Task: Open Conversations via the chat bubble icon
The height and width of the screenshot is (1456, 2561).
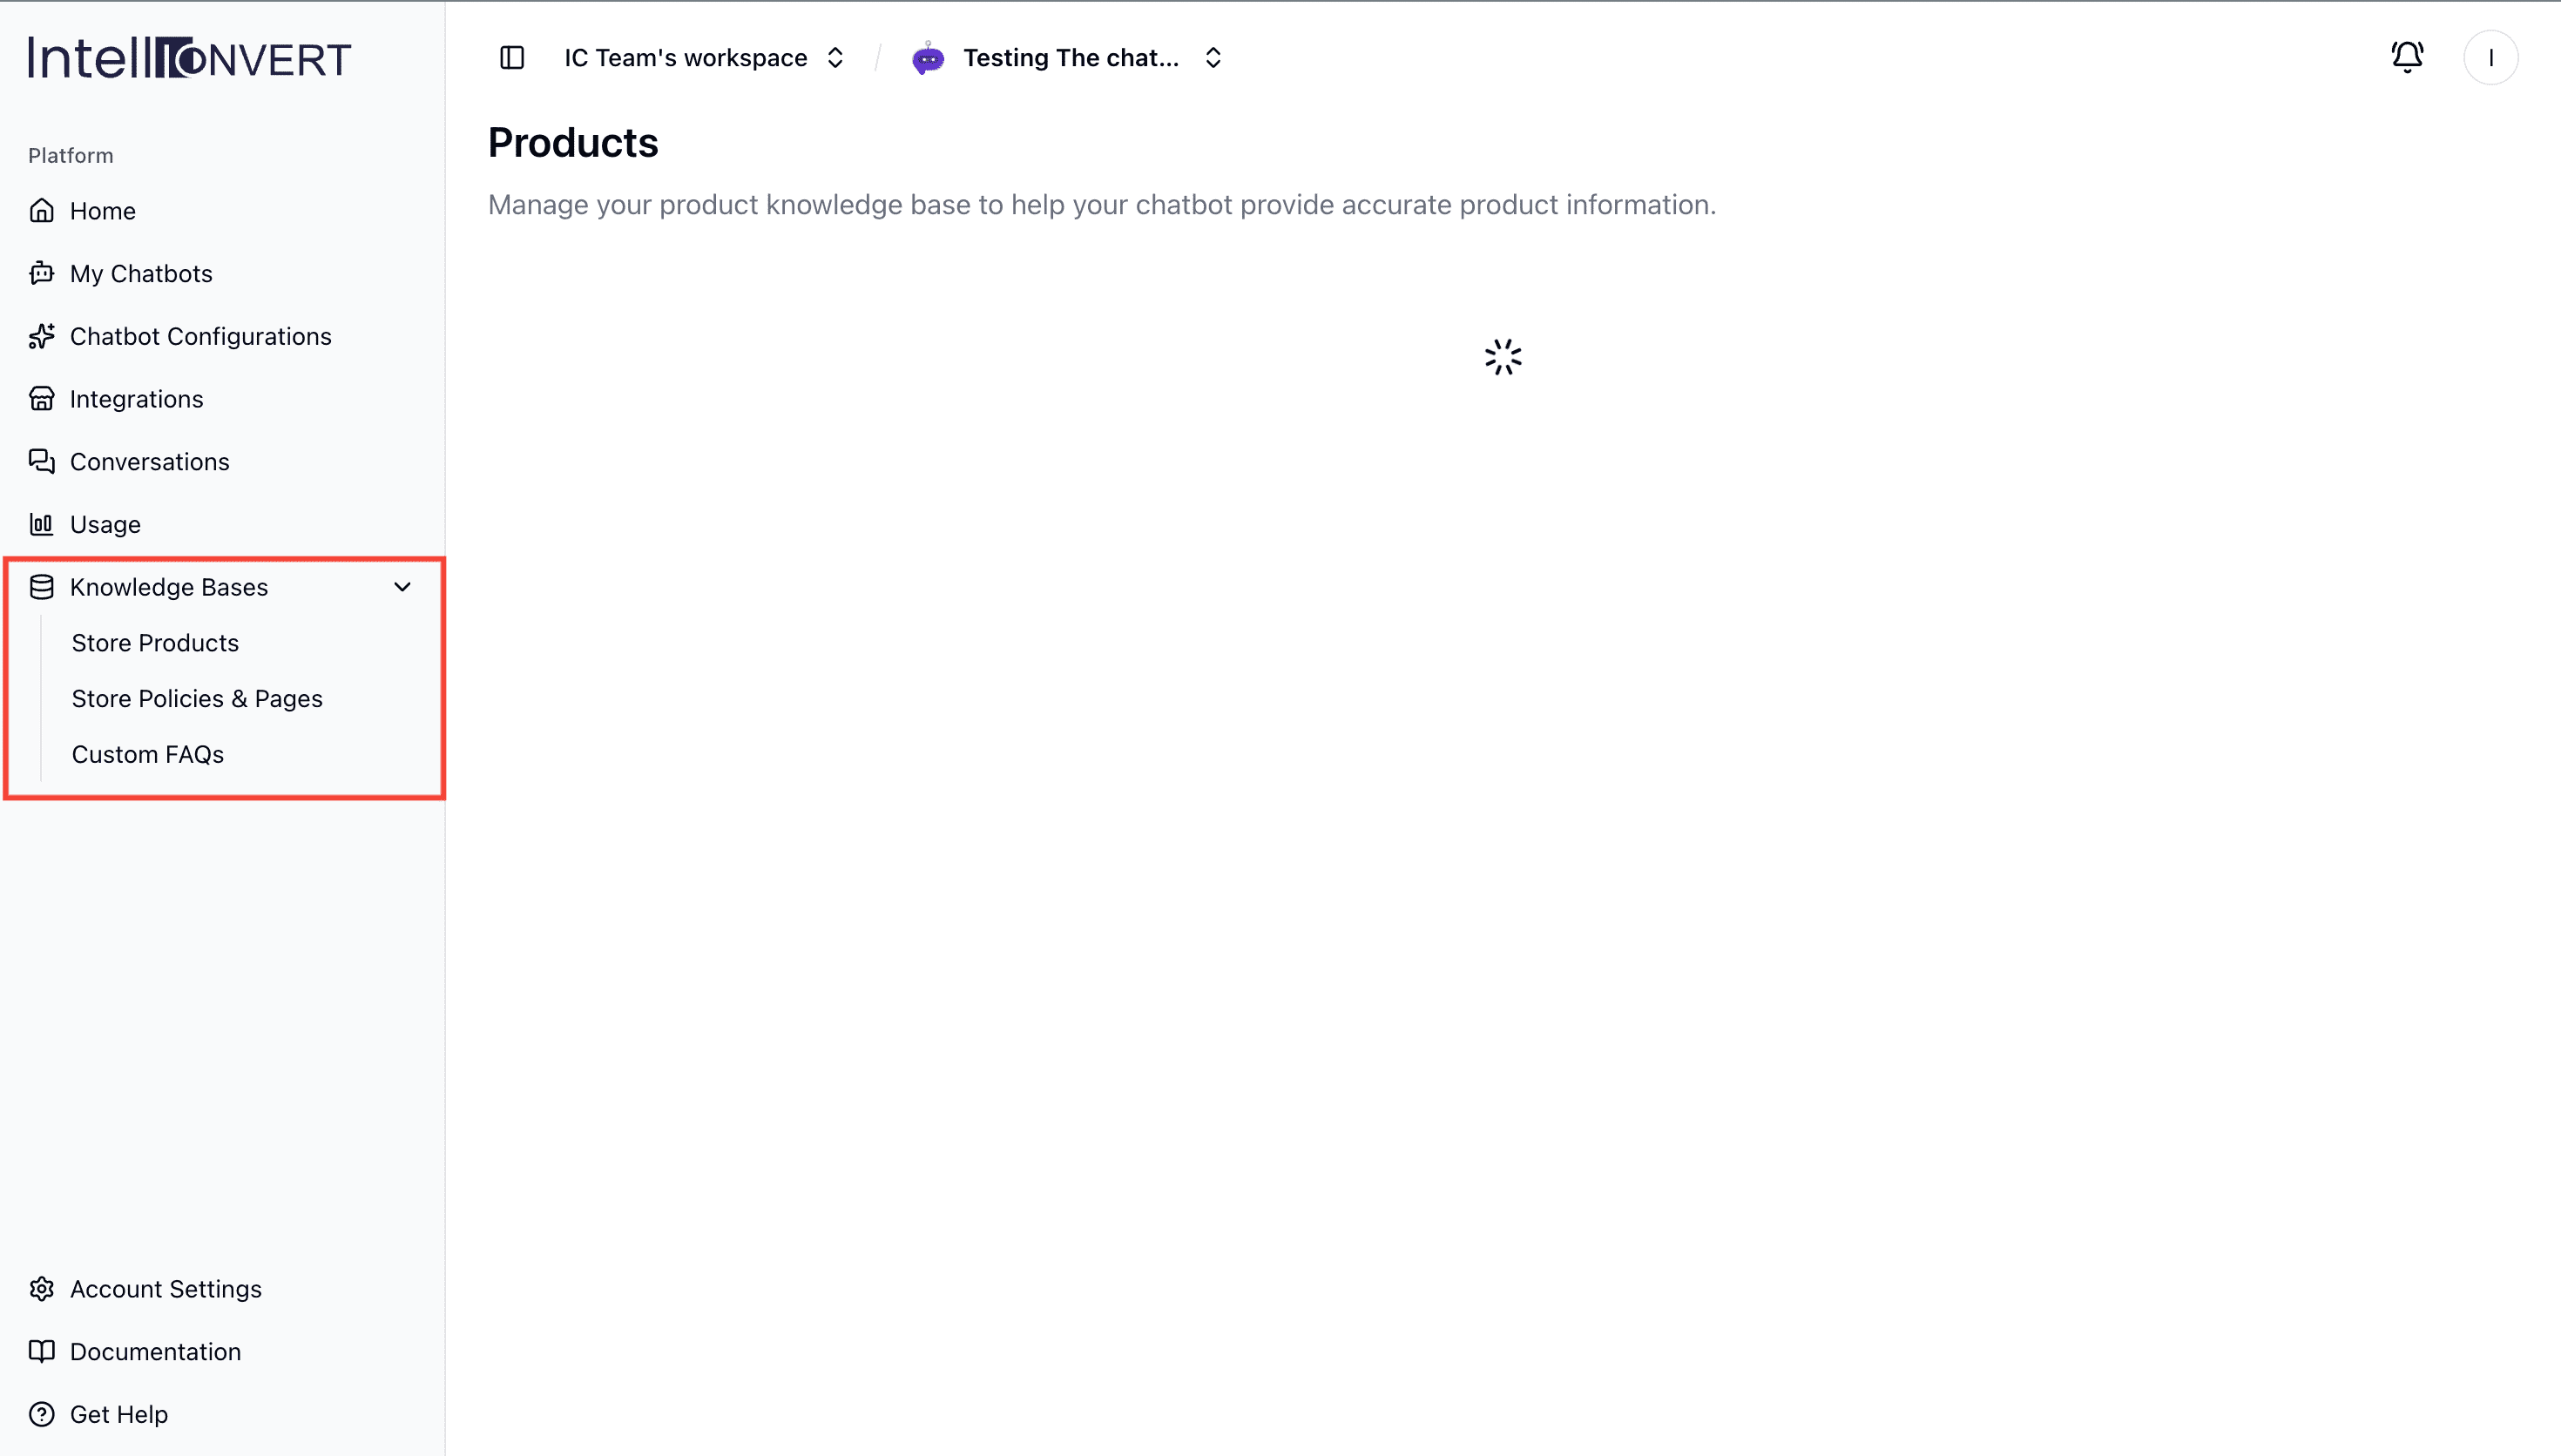Action: point(41,461)
